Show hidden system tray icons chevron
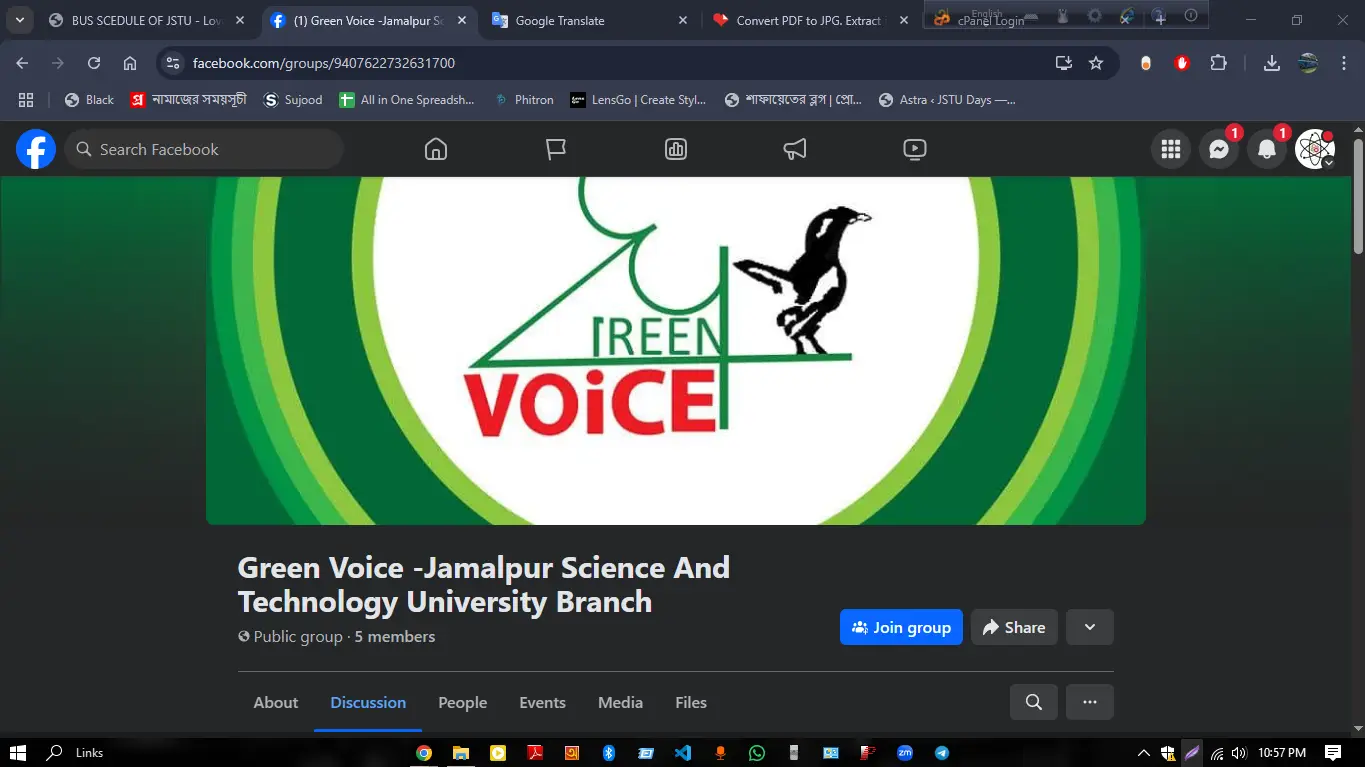1365x767 pixels. click(1144, 753)
